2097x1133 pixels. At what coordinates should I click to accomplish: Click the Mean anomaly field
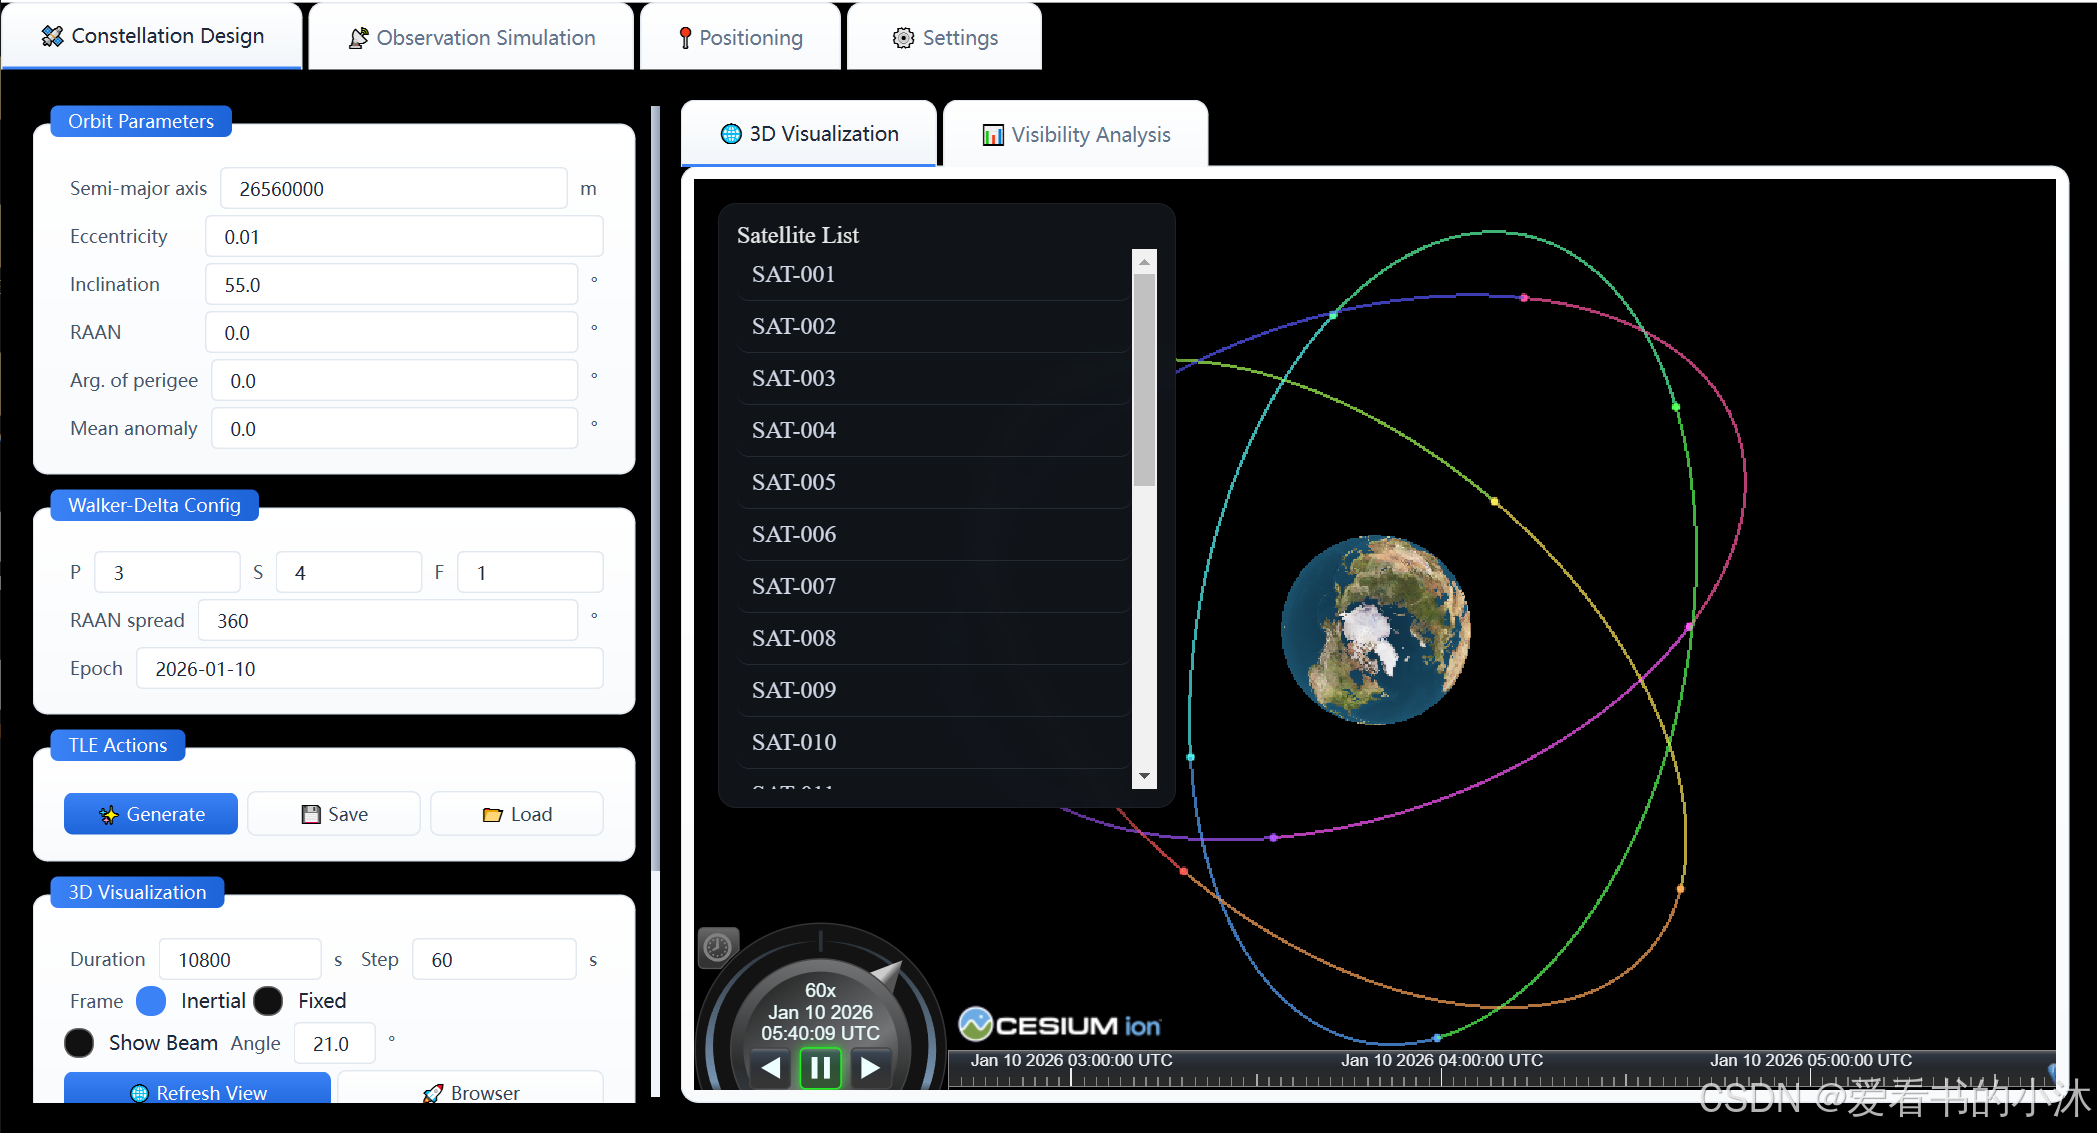tap(394, 429)
